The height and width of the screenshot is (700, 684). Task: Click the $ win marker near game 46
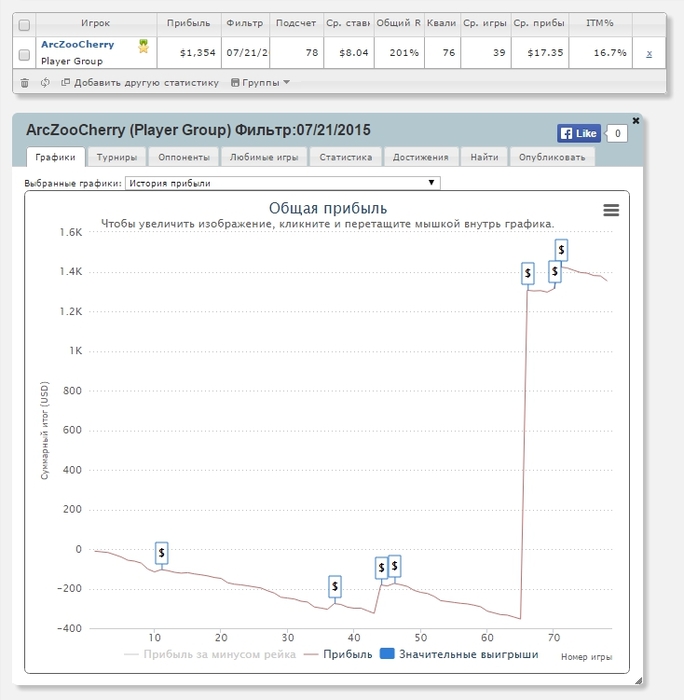[395, 567]
